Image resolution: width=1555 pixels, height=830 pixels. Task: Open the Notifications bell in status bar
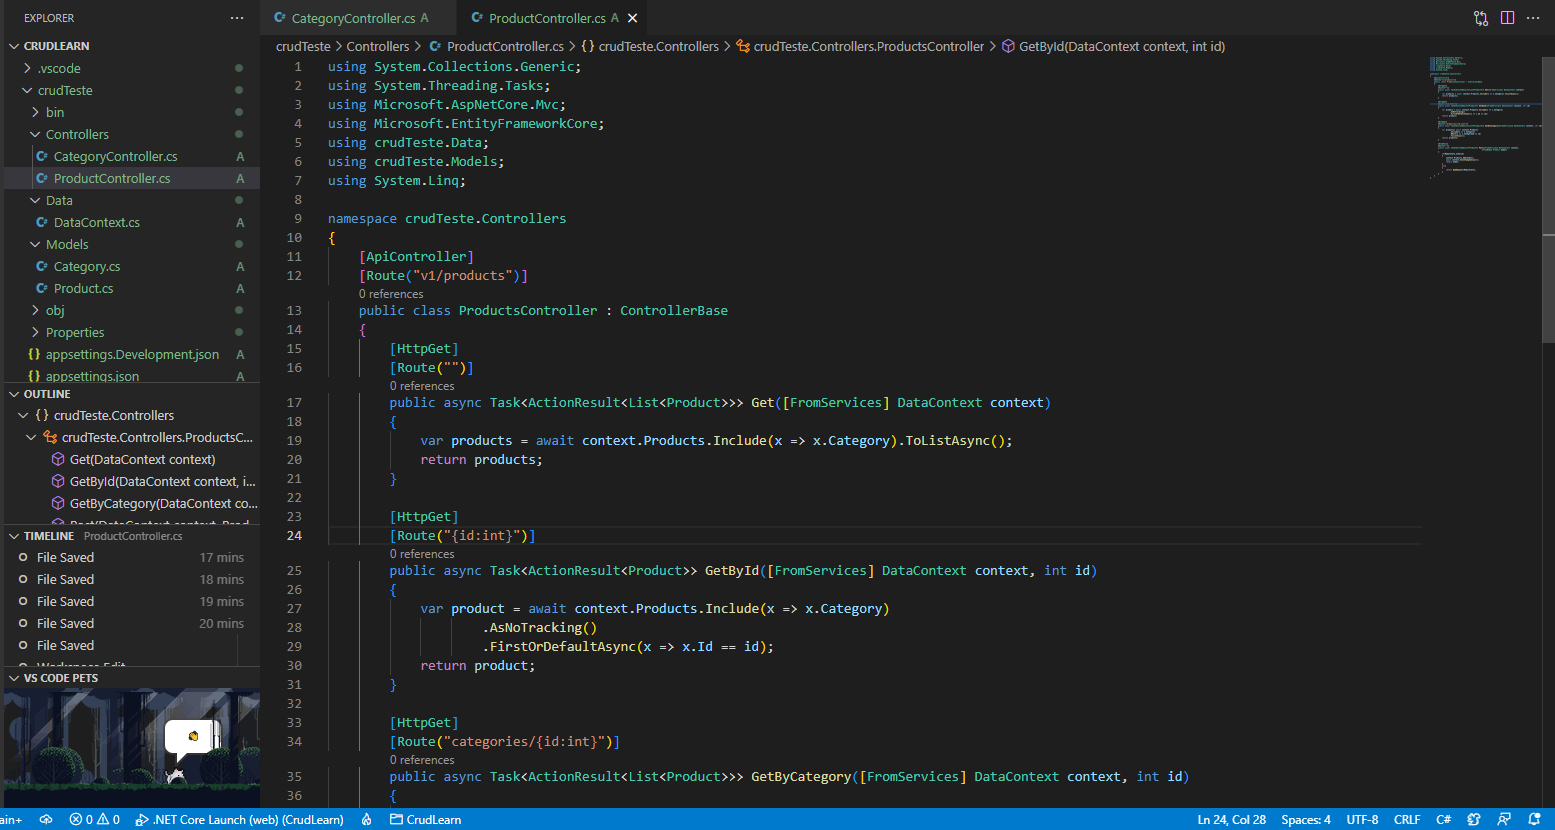1534,819
